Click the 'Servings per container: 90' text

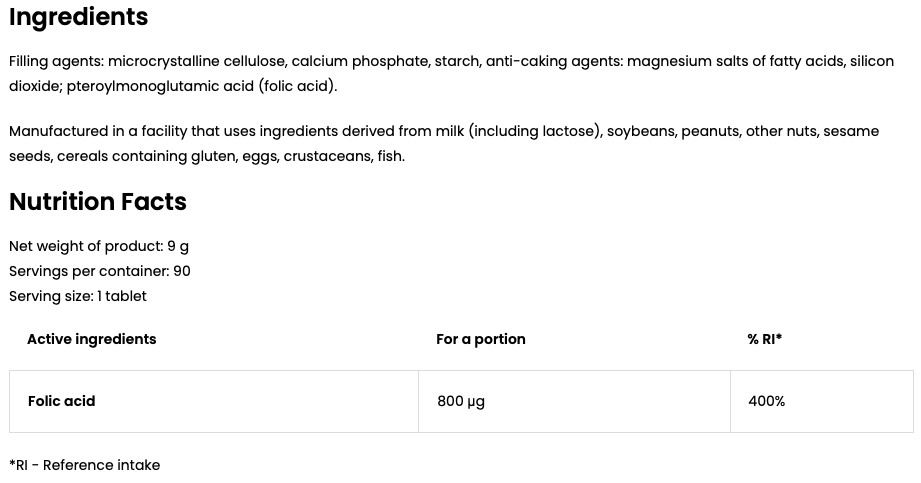99,271
